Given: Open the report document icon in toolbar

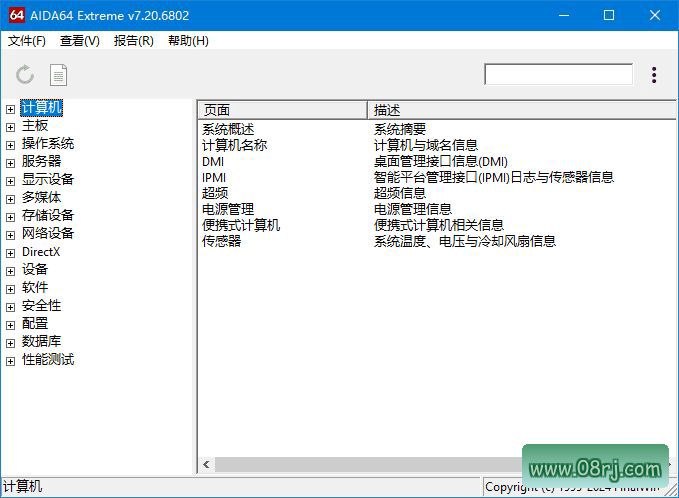Looking at the screenshot, I should point(58,75).
